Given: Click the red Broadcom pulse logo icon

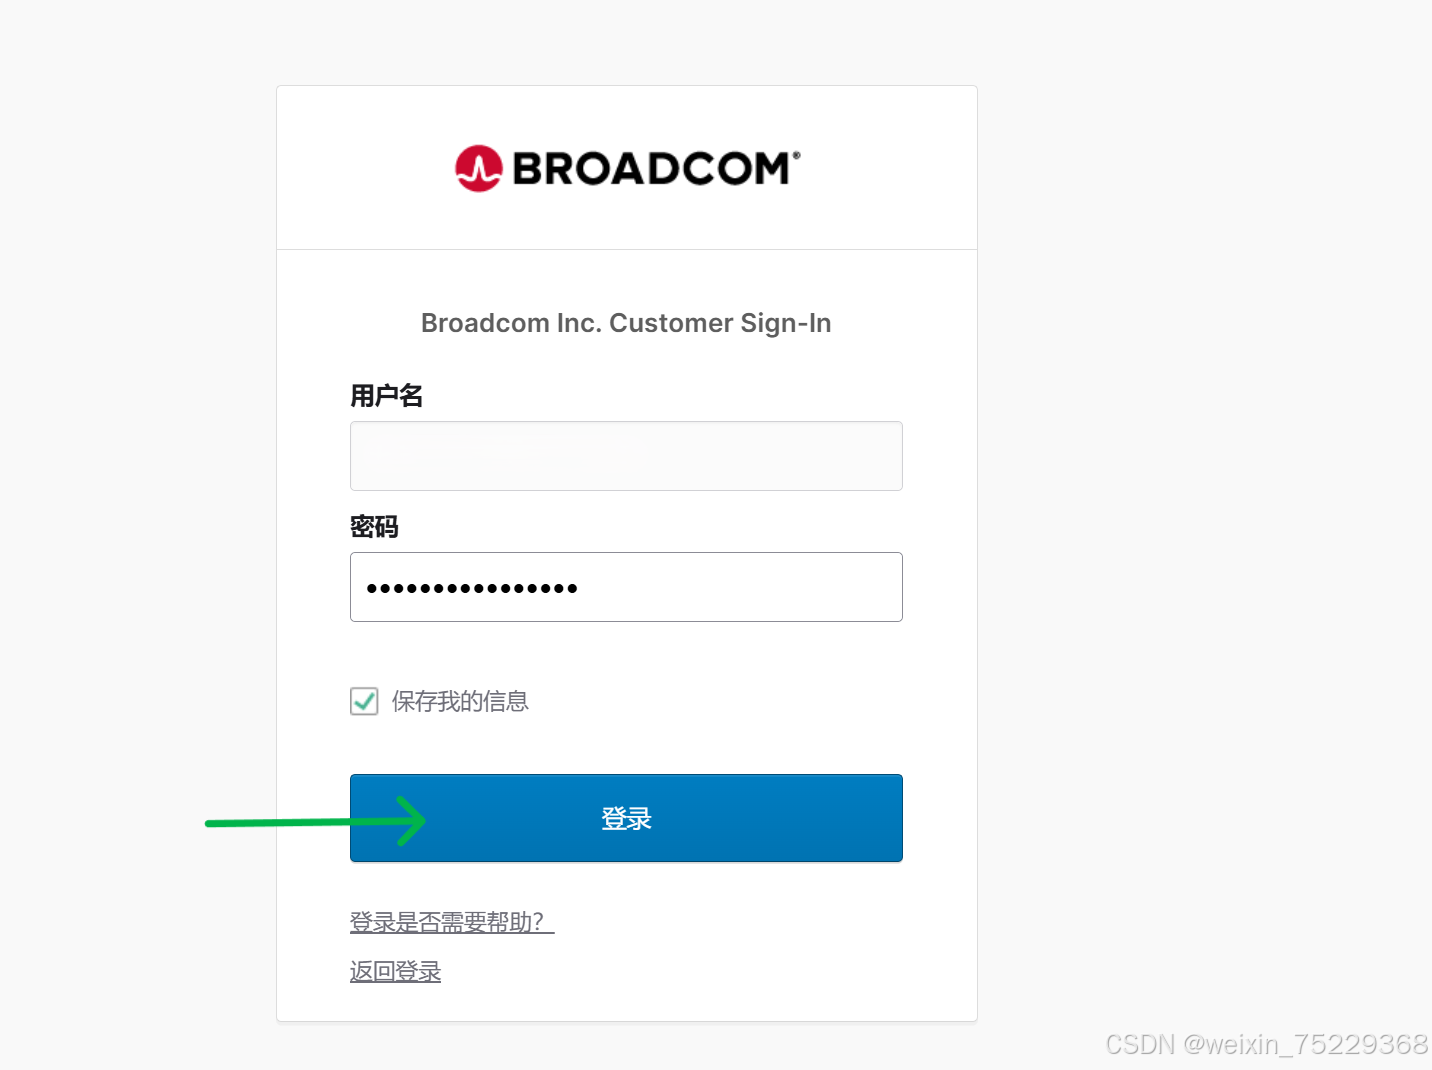Looking at the screenshot, I should [x=479, y=168].
